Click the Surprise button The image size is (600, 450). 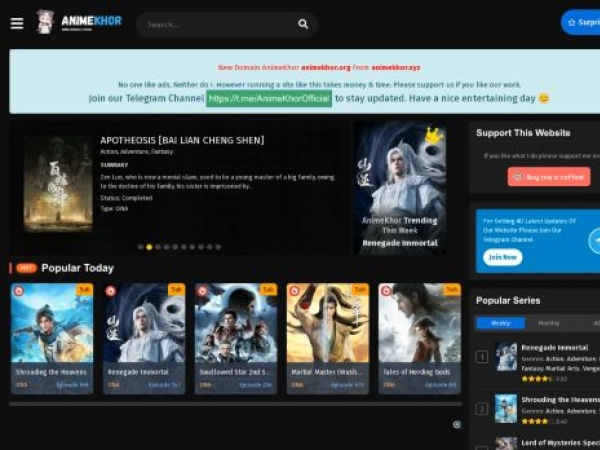tap(580, 23)
